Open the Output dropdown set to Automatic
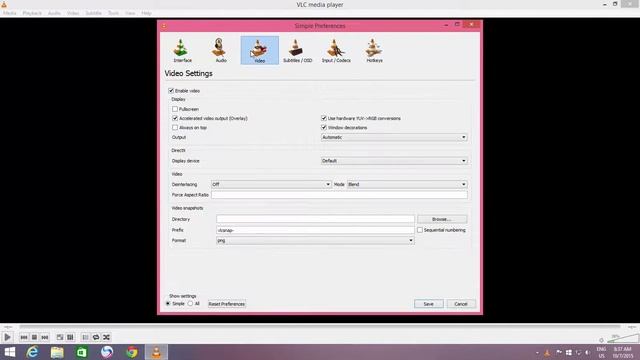640x360 pixels. (394, 138)
